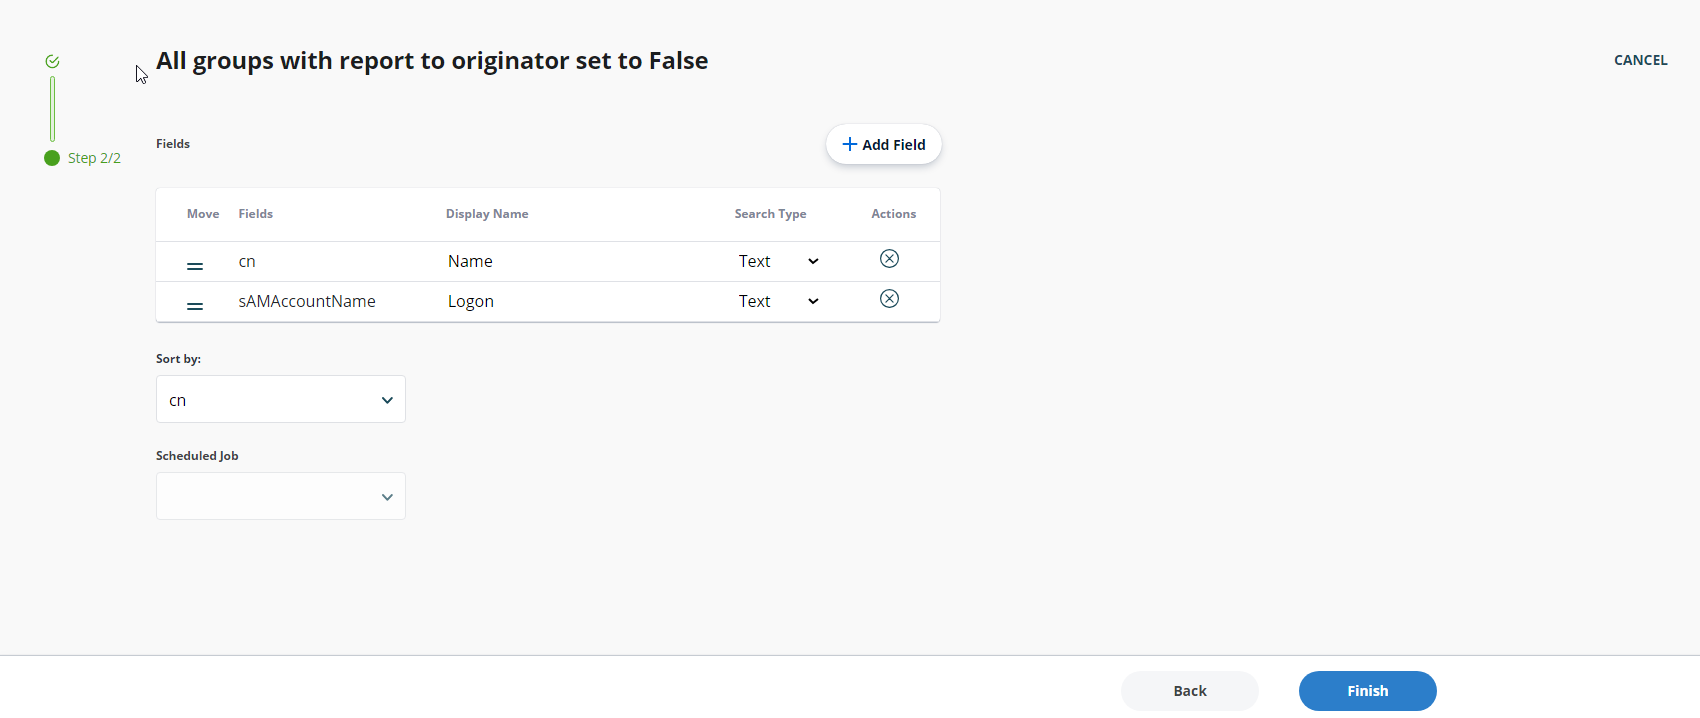This screenshot has height=718, width=1700.
Task: Remove the sAMAccountName field row
Action: tap(889, 298)
